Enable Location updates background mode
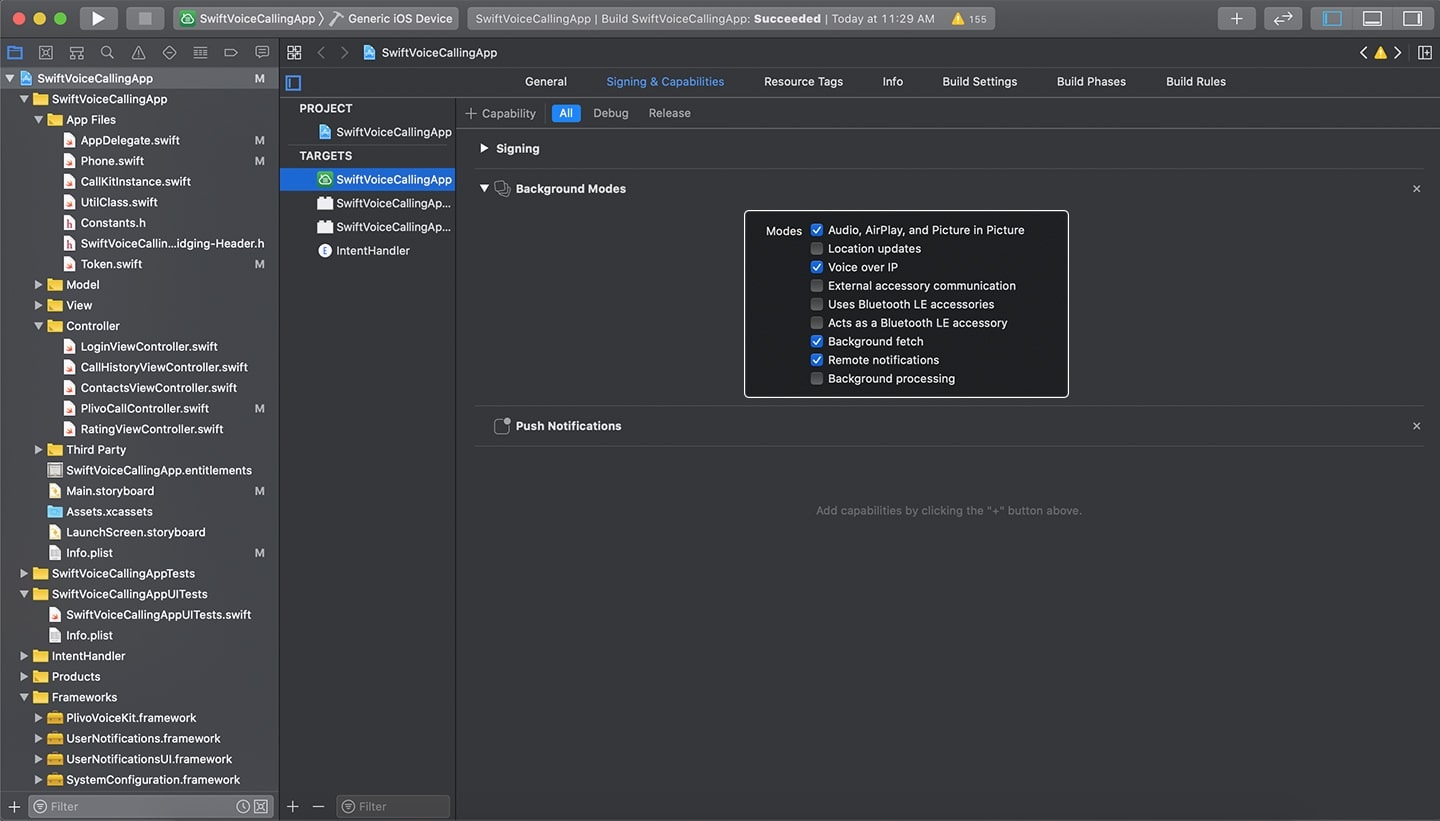The image size is (1440, 821). tap(817, 249)
